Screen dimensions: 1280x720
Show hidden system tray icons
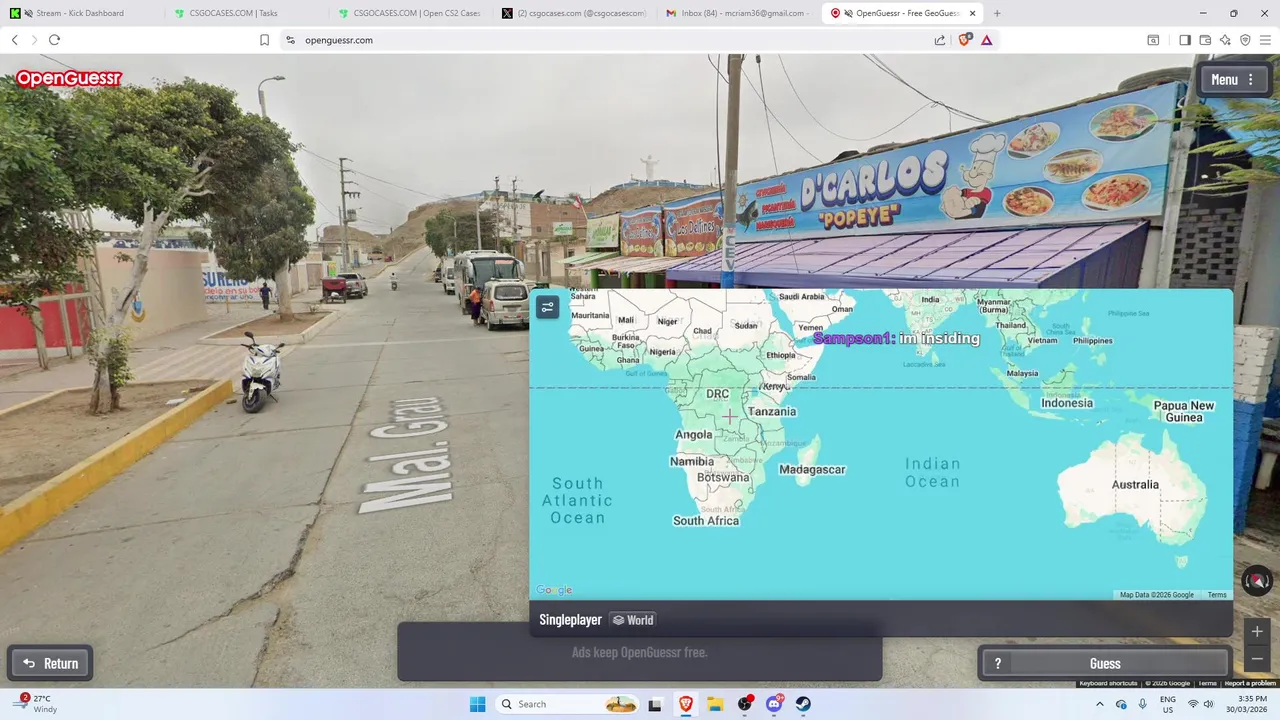pyautogui.click(x=1099, y=704)
